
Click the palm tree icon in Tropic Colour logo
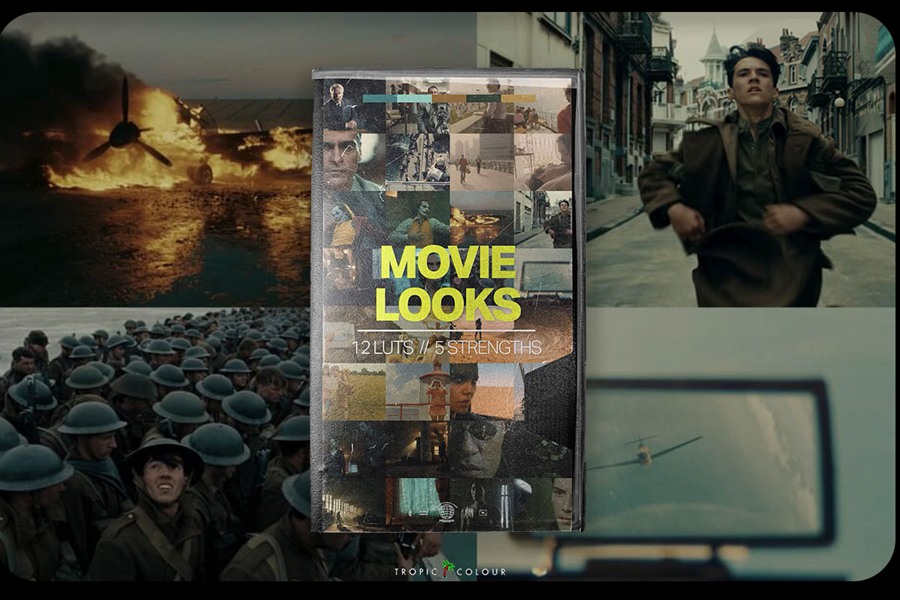coord(448,569)
